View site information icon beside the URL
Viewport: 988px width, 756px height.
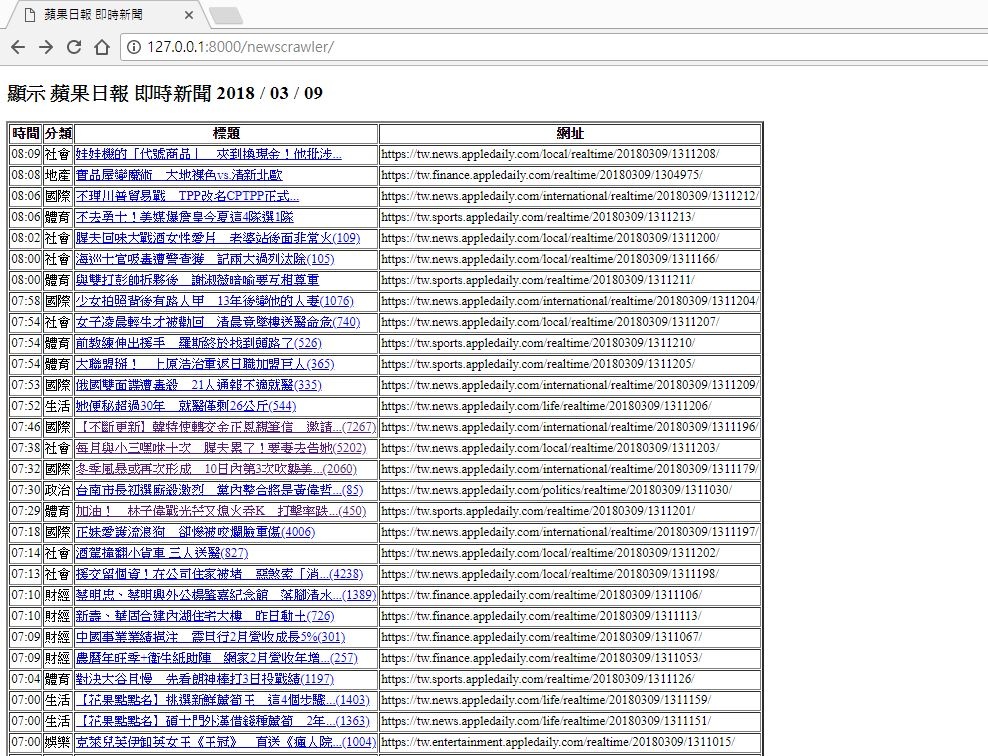point(134,47)
